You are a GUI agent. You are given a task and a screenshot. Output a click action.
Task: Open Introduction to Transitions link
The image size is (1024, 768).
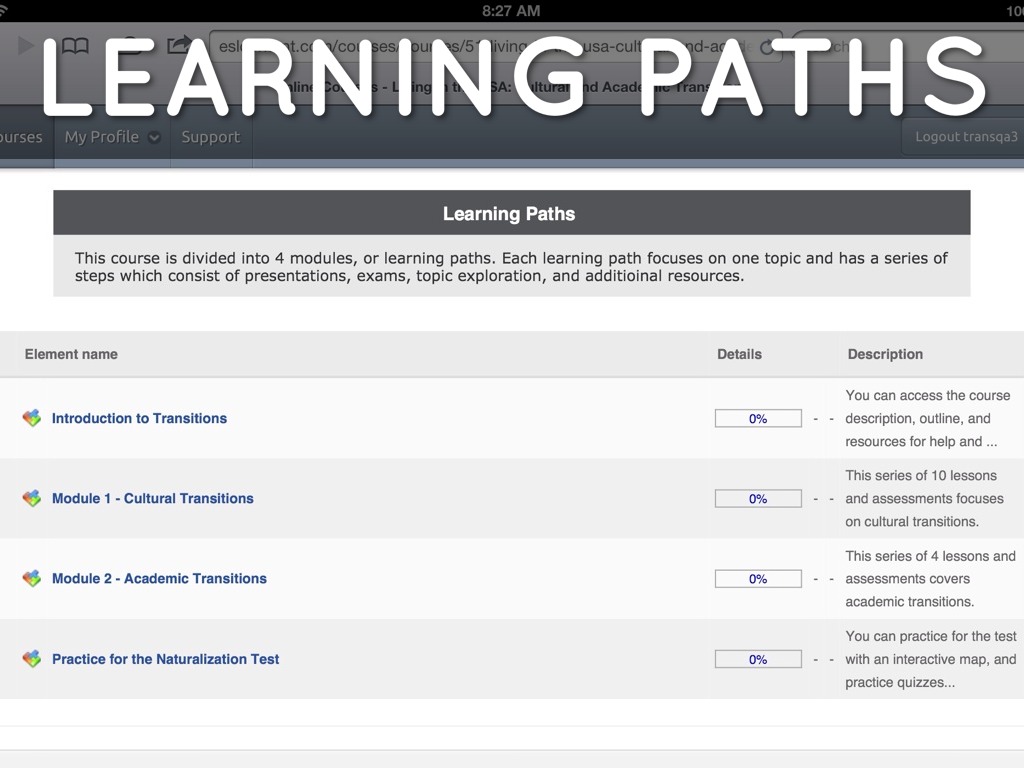coord(139,418)
